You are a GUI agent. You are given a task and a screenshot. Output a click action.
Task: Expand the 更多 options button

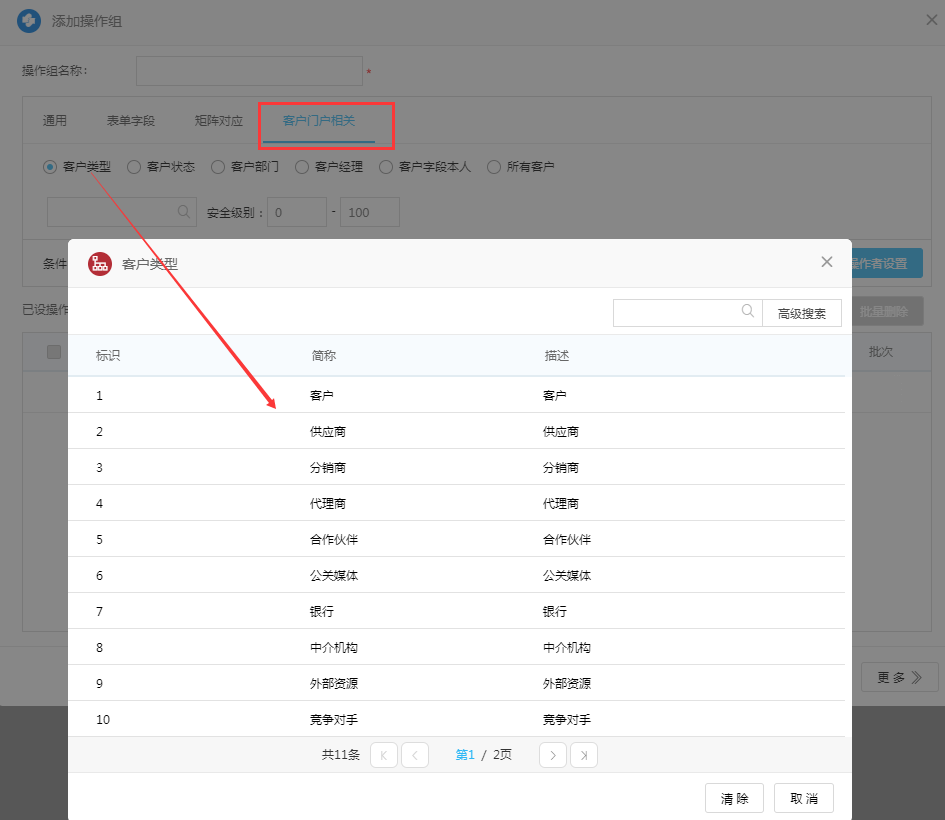pyautogui.click(x=899, y=677)
